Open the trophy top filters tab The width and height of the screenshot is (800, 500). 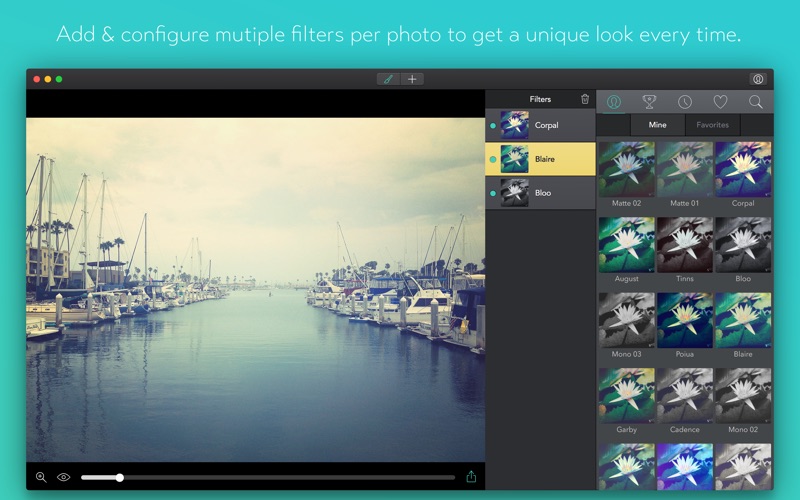[x=649, y=101]
